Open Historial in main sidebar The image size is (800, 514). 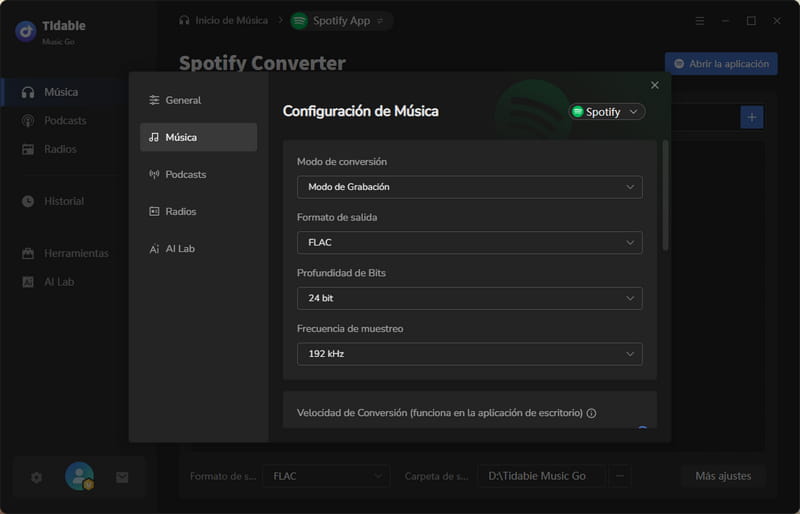[66, 201]
